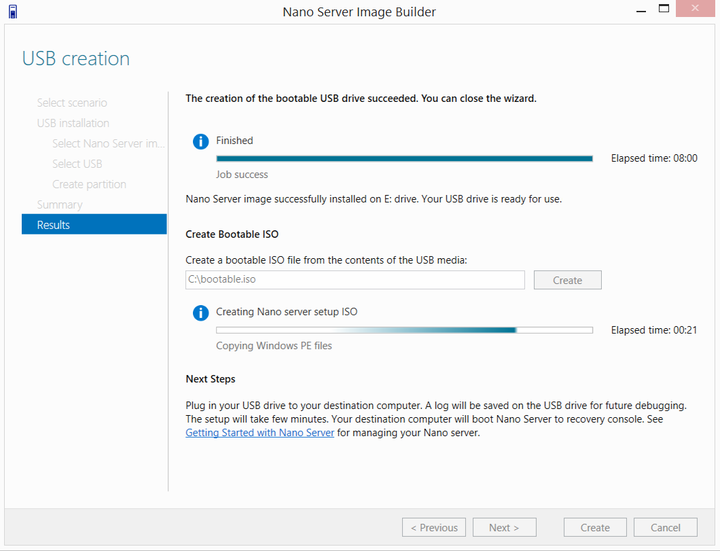Click the ISO creation progress bar
Image resolution: width=720 pixels, height=551 pixels.
pyautogui.click(x=405, y=330)
